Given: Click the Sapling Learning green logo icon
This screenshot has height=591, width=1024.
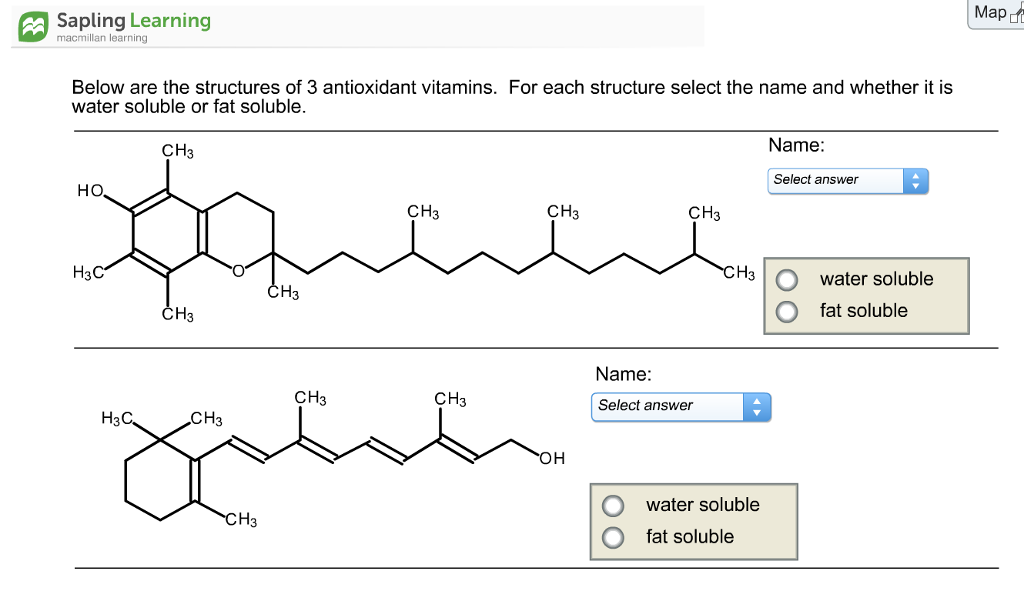Looking at the screenshot, I should tap(33, 27).
